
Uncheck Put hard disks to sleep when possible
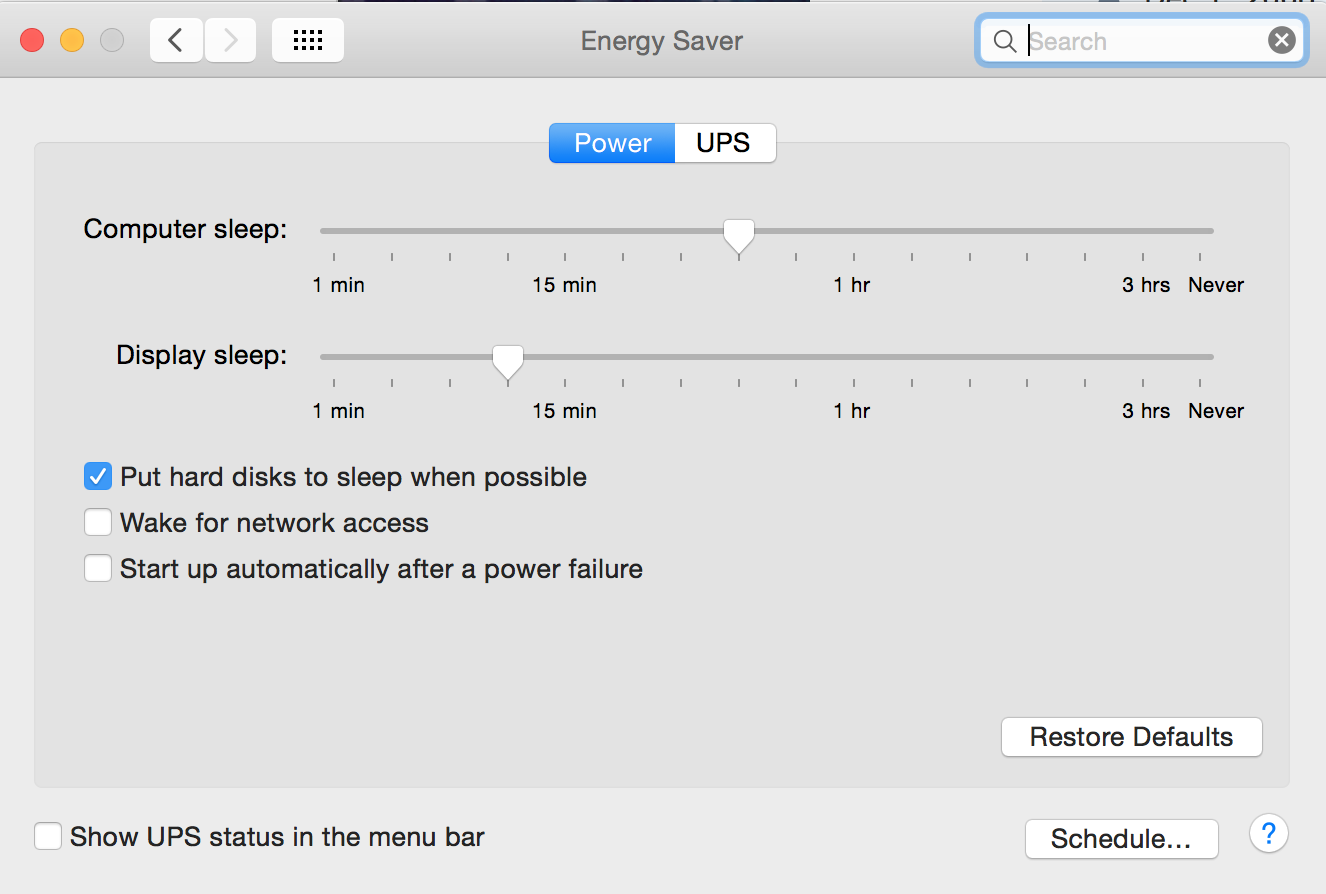click(97, 477)
